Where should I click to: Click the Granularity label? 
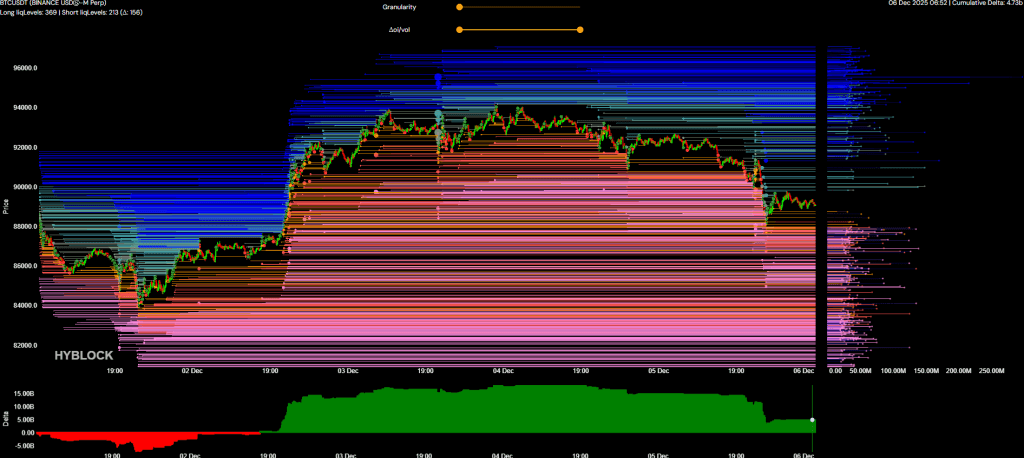(400, 7)
